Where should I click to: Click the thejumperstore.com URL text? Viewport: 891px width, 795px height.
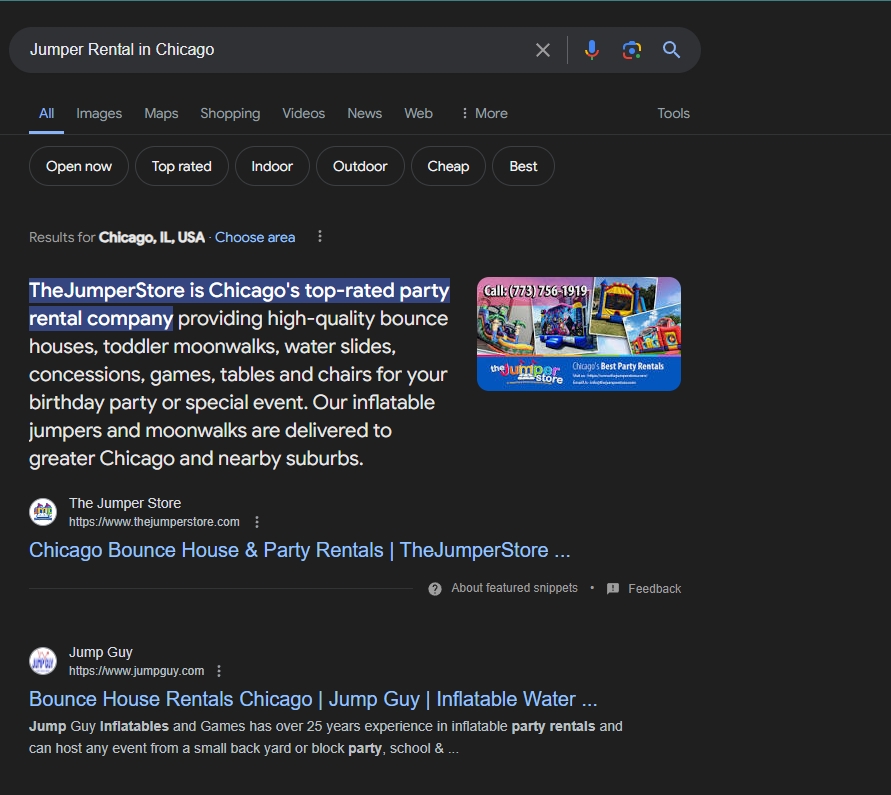(x=154, y=522)
